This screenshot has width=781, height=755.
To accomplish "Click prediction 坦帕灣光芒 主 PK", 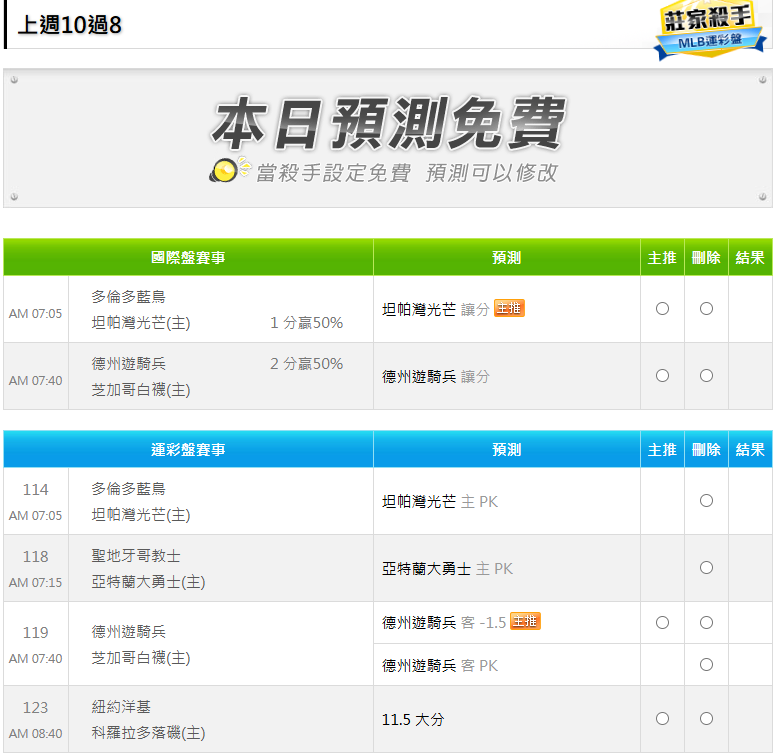I will pyautogui.click(x=440, y=502).
